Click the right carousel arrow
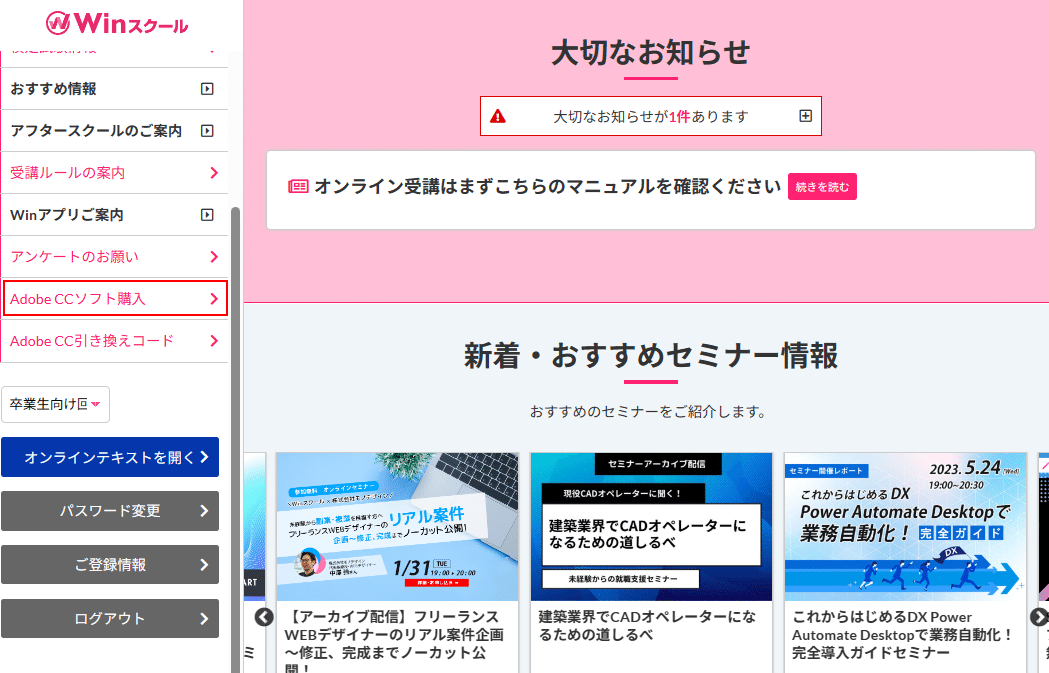The image size is (1049, 673). tap(1038, 617)
